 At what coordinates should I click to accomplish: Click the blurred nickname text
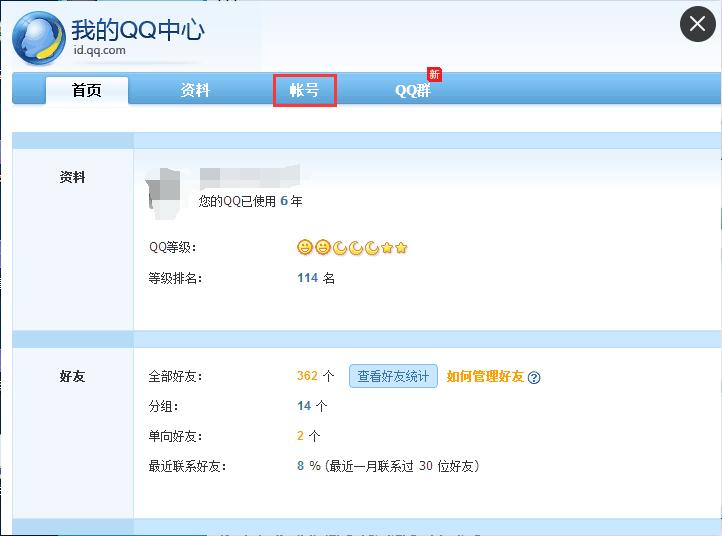(250, 177)
